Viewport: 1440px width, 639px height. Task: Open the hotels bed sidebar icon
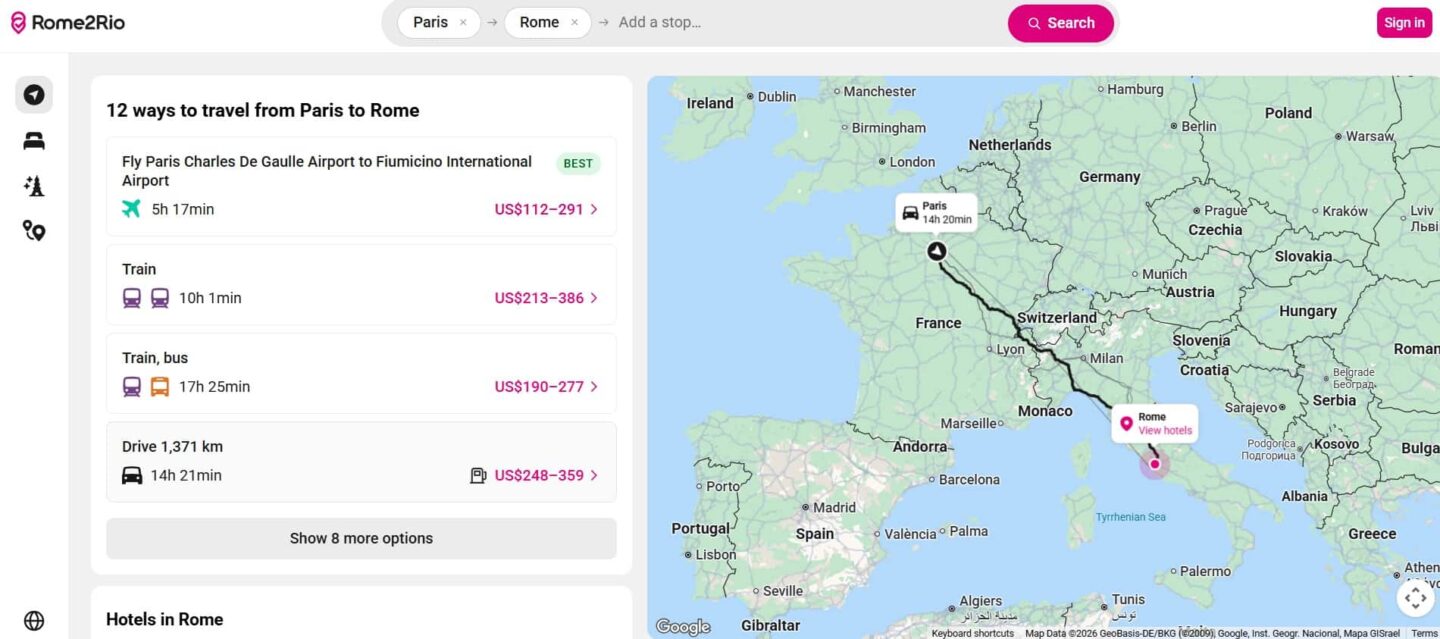pos(34,141)
